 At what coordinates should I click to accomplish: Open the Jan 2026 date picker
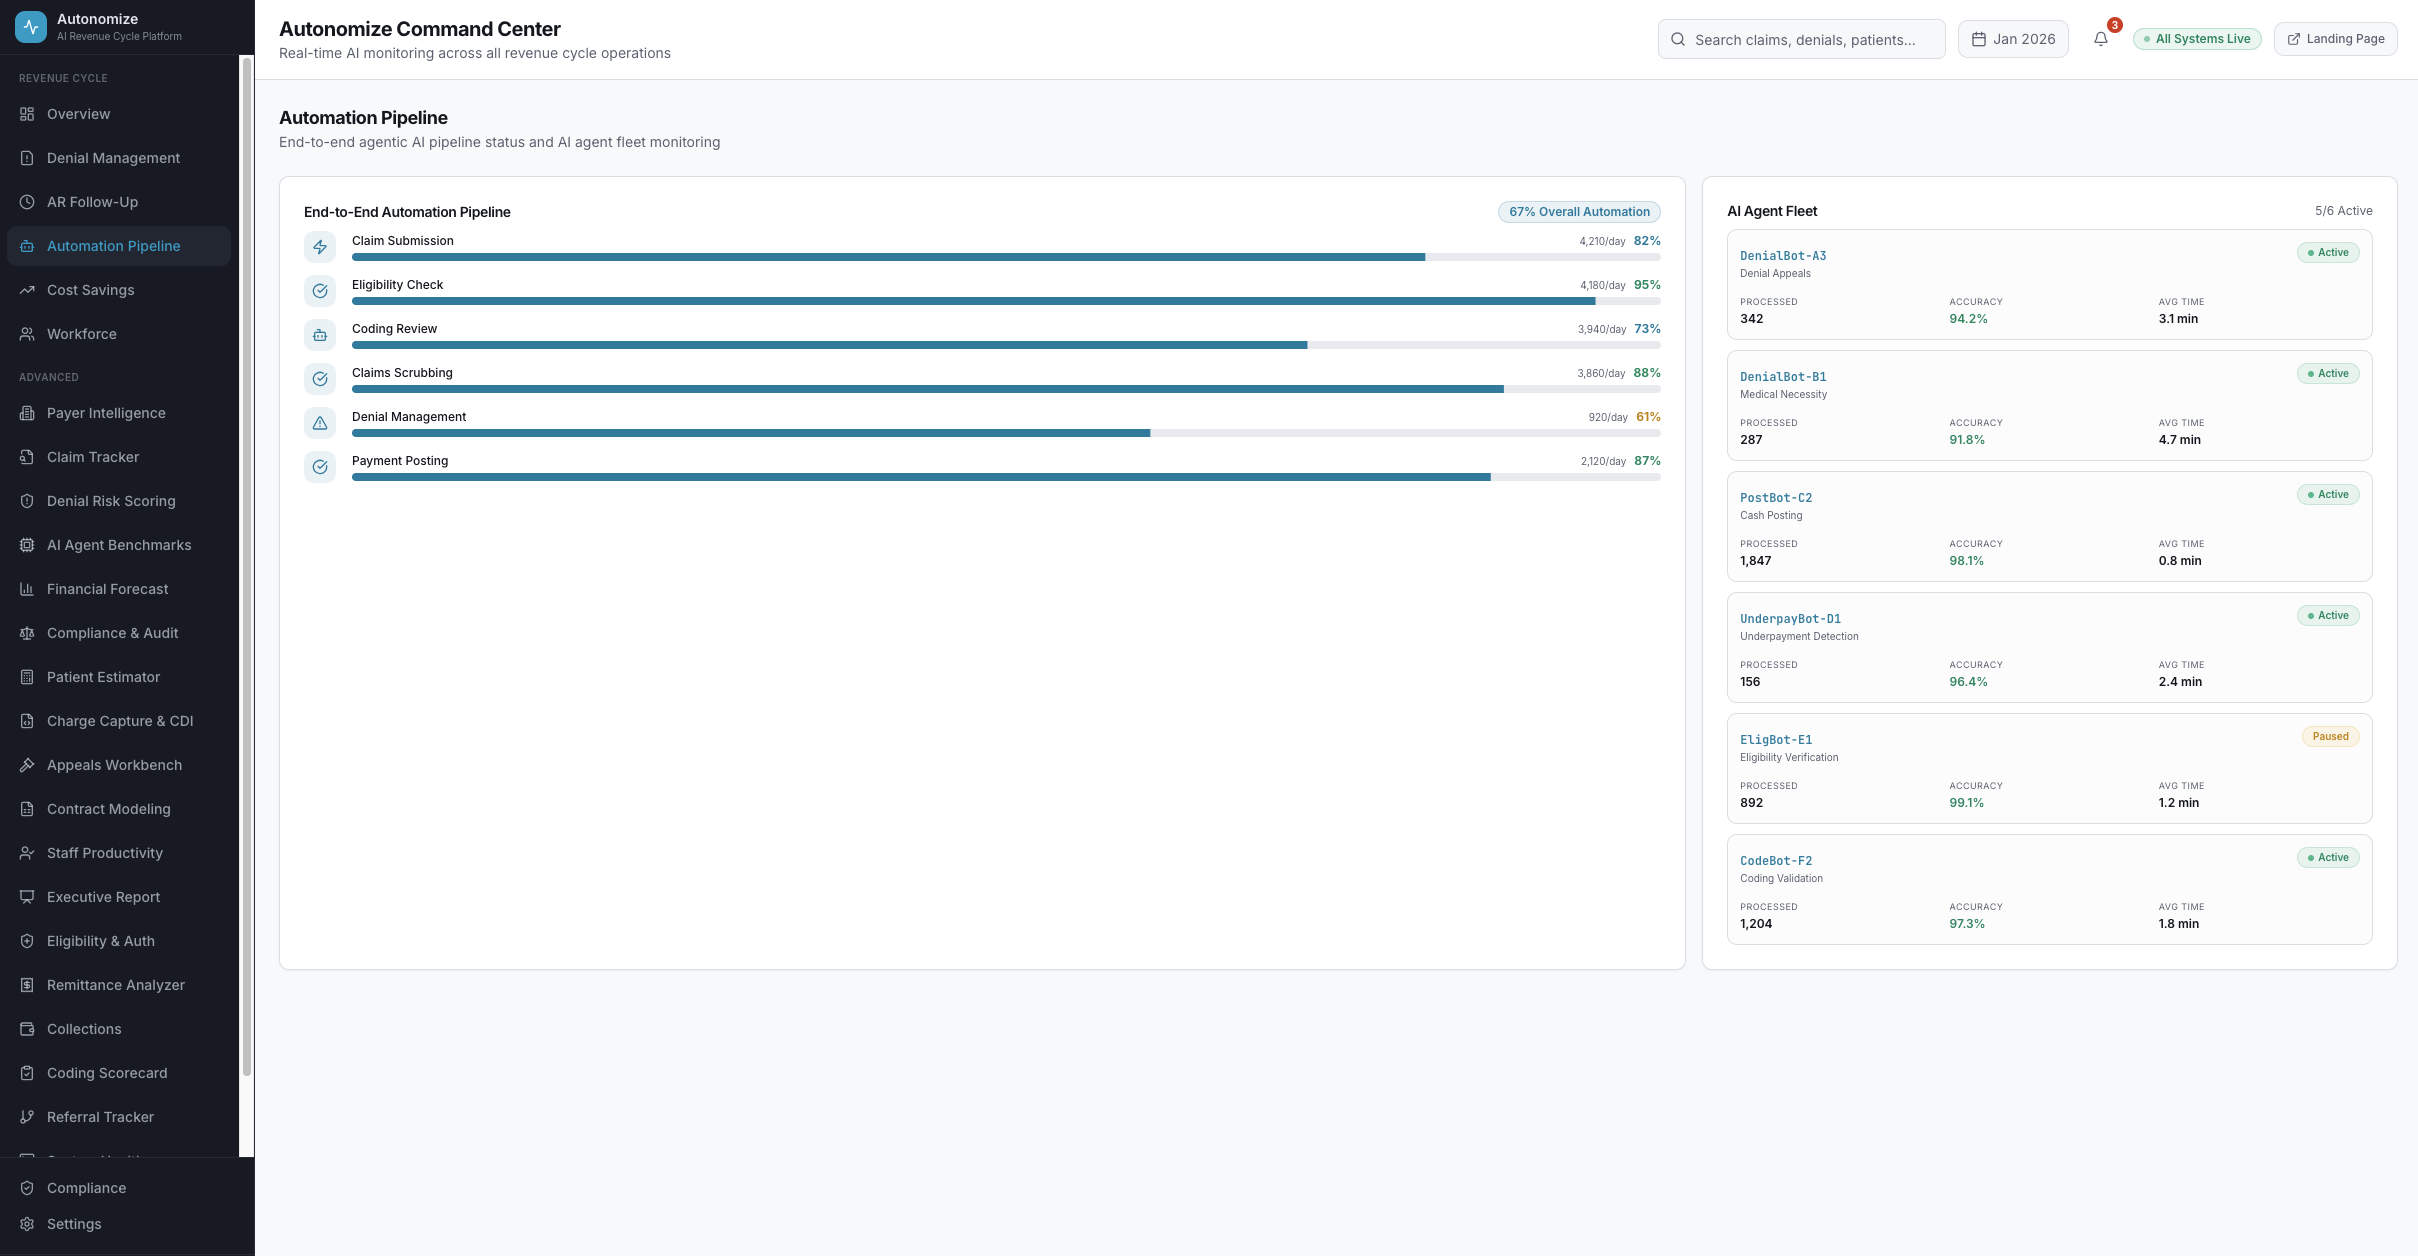pos(2012,38)
